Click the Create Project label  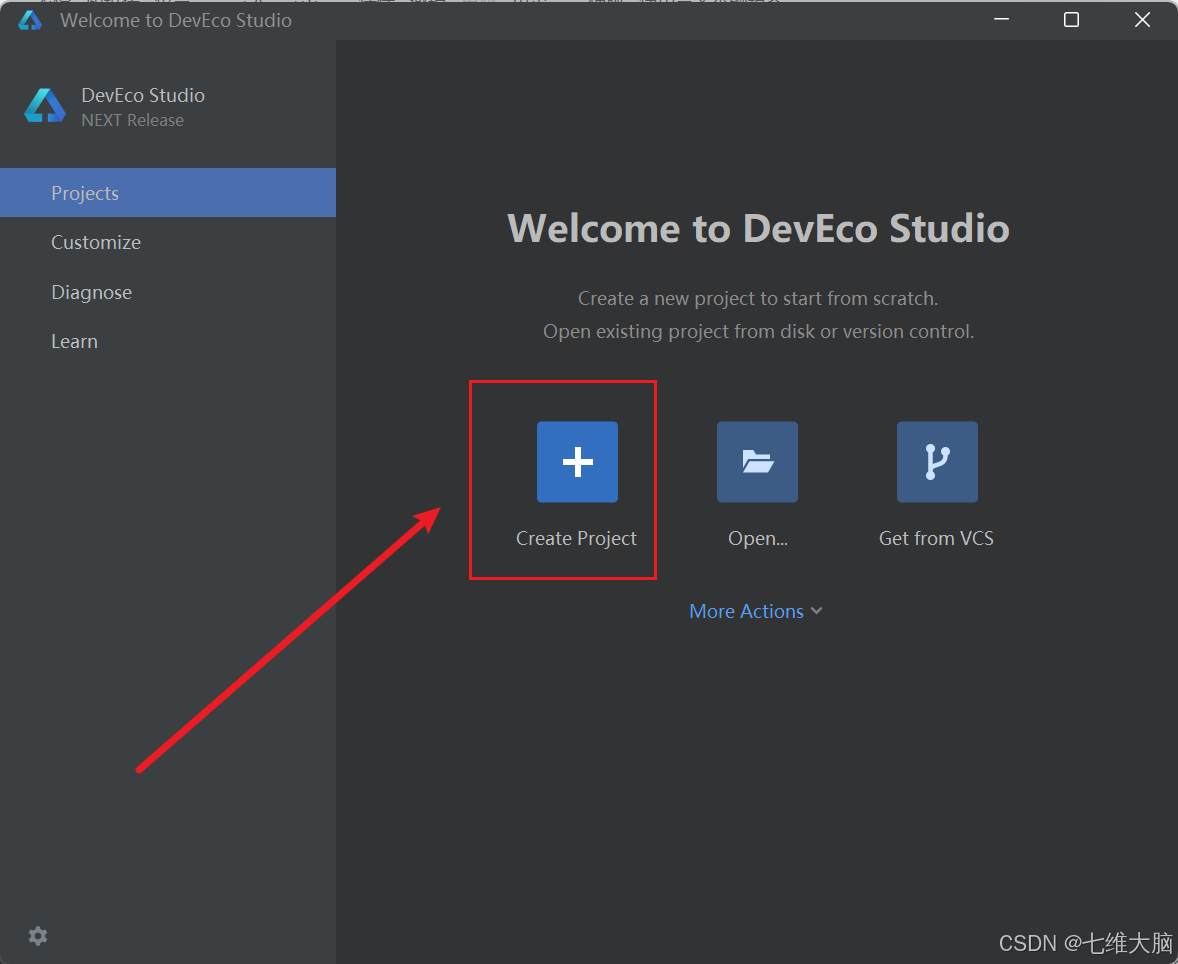coord(576,538)
